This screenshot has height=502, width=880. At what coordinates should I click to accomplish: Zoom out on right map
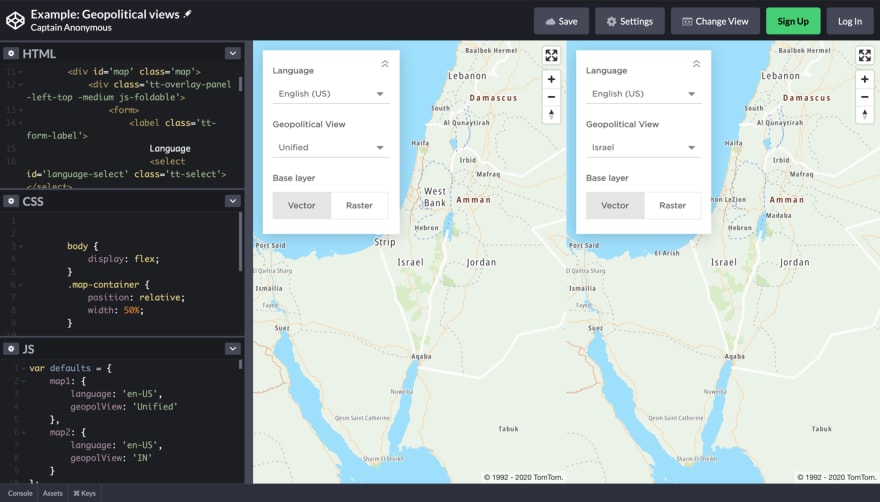coord(864,97)
